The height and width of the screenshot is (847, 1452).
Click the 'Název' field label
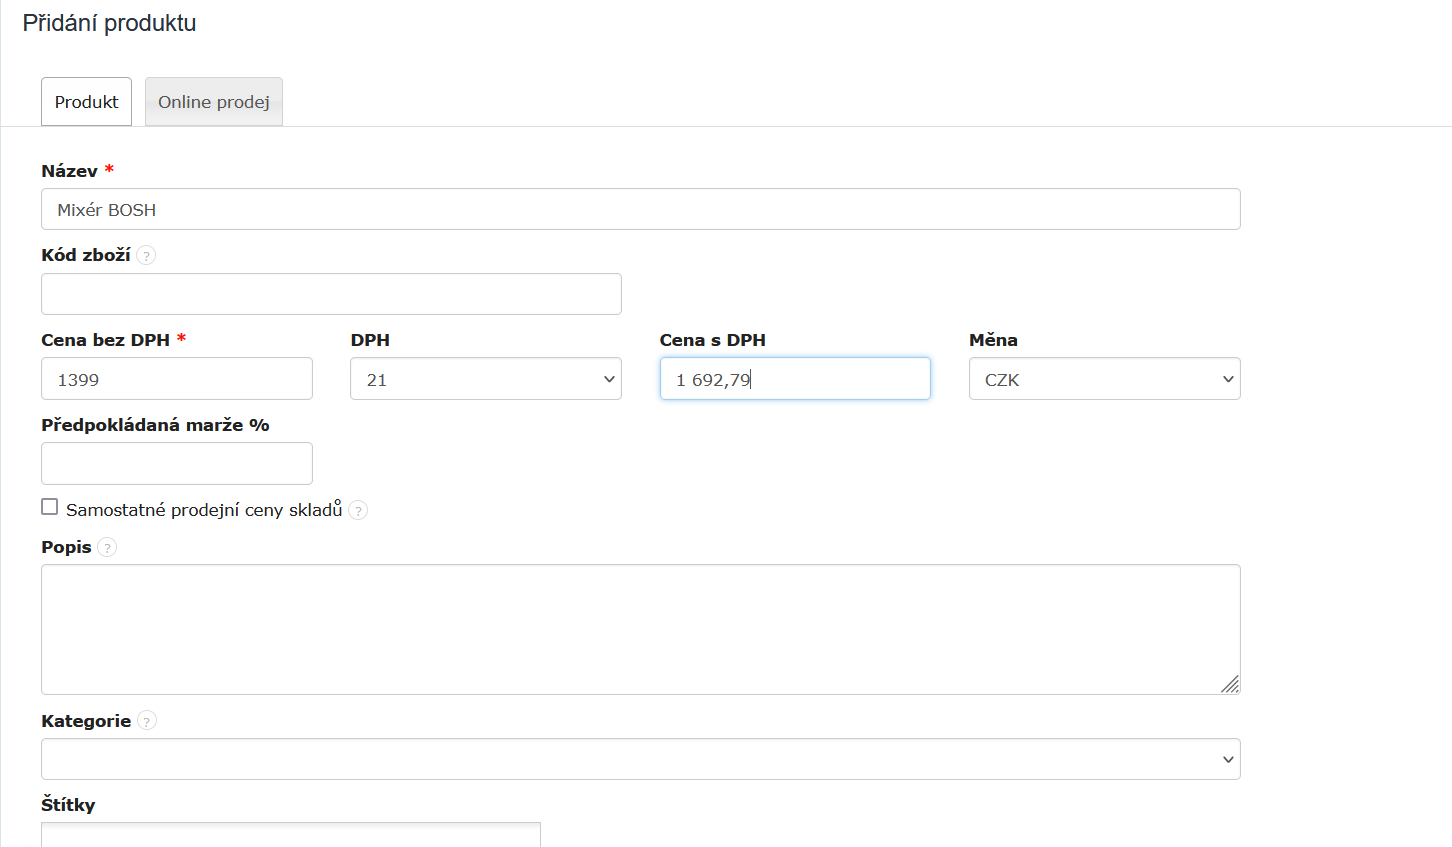[x=69, y=171]
